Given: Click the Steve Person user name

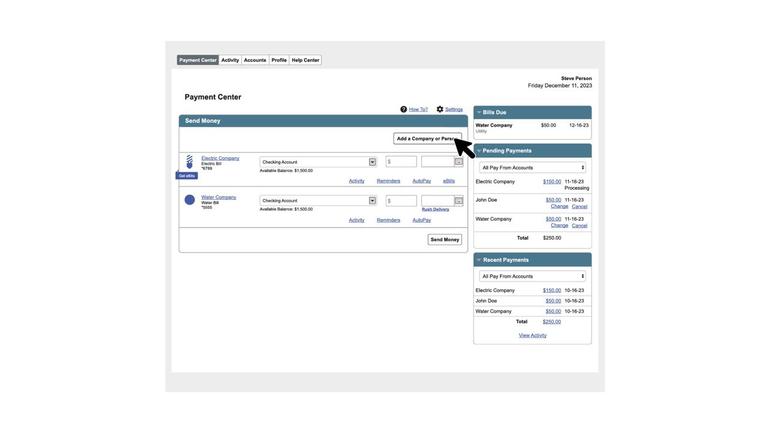Looking at the screenshot, I should click(x=576, y=78).
